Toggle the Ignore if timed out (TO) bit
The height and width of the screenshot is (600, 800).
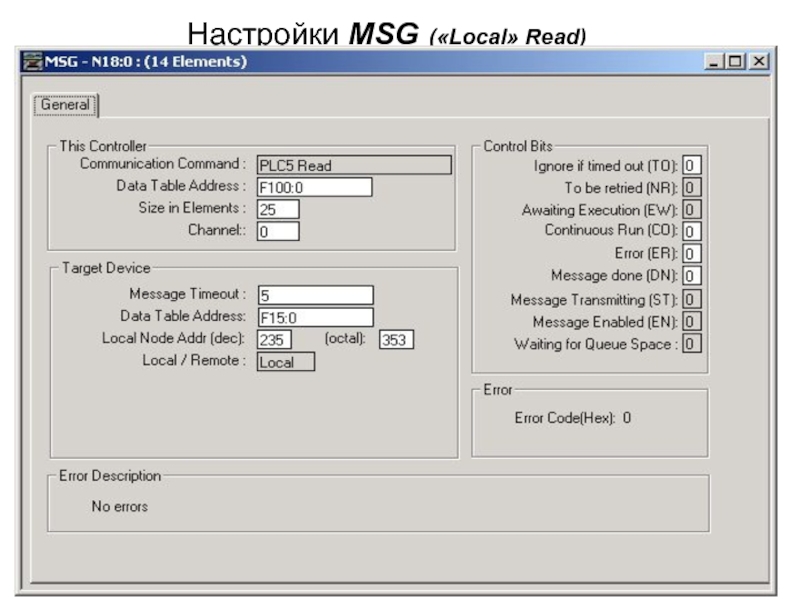pyautogui.click(x=692, y=166)
